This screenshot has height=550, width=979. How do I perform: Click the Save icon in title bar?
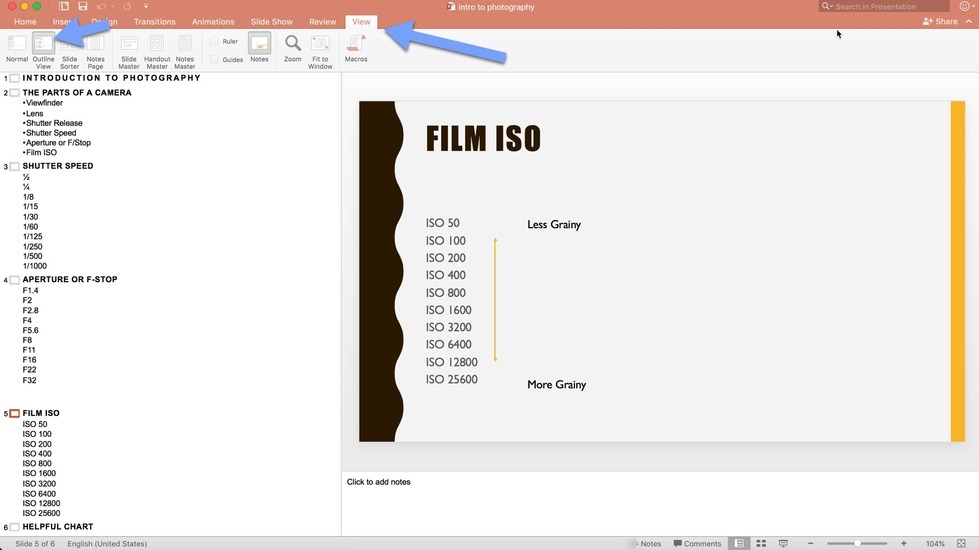coord(83,7)
